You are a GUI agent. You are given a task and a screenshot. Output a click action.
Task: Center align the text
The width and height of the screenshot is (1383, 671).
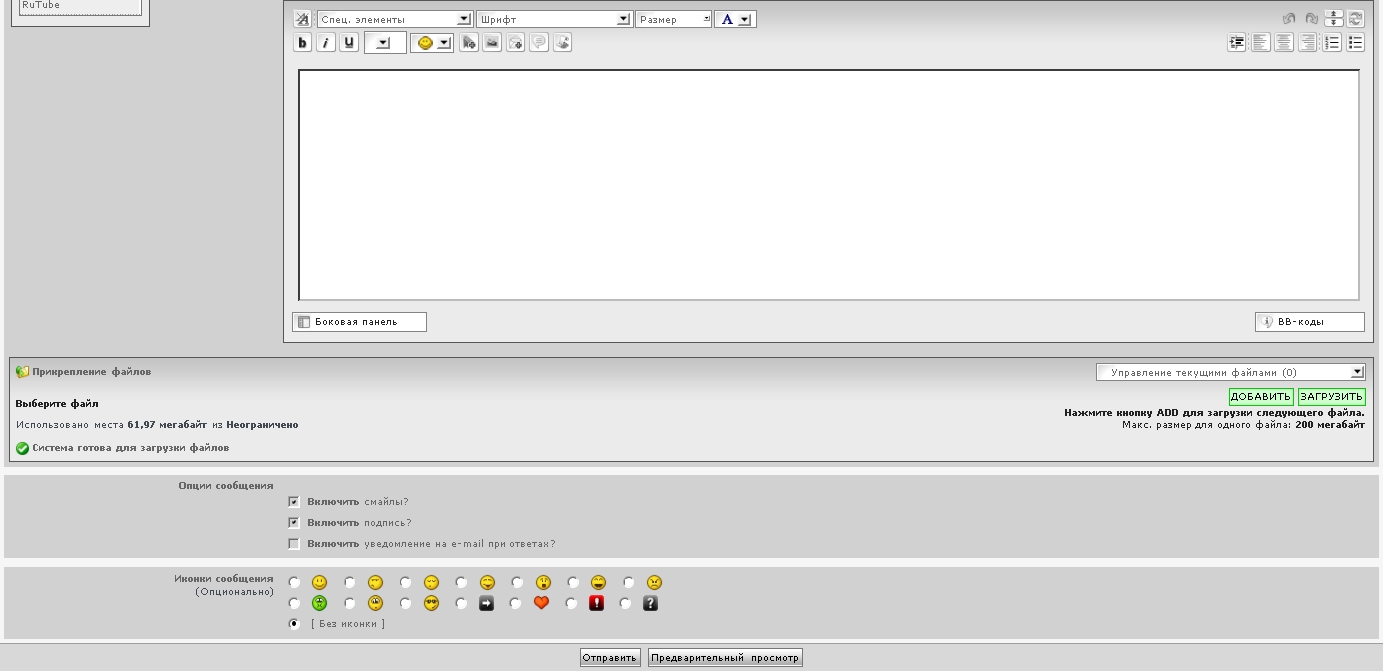(x=1284, y=43)
